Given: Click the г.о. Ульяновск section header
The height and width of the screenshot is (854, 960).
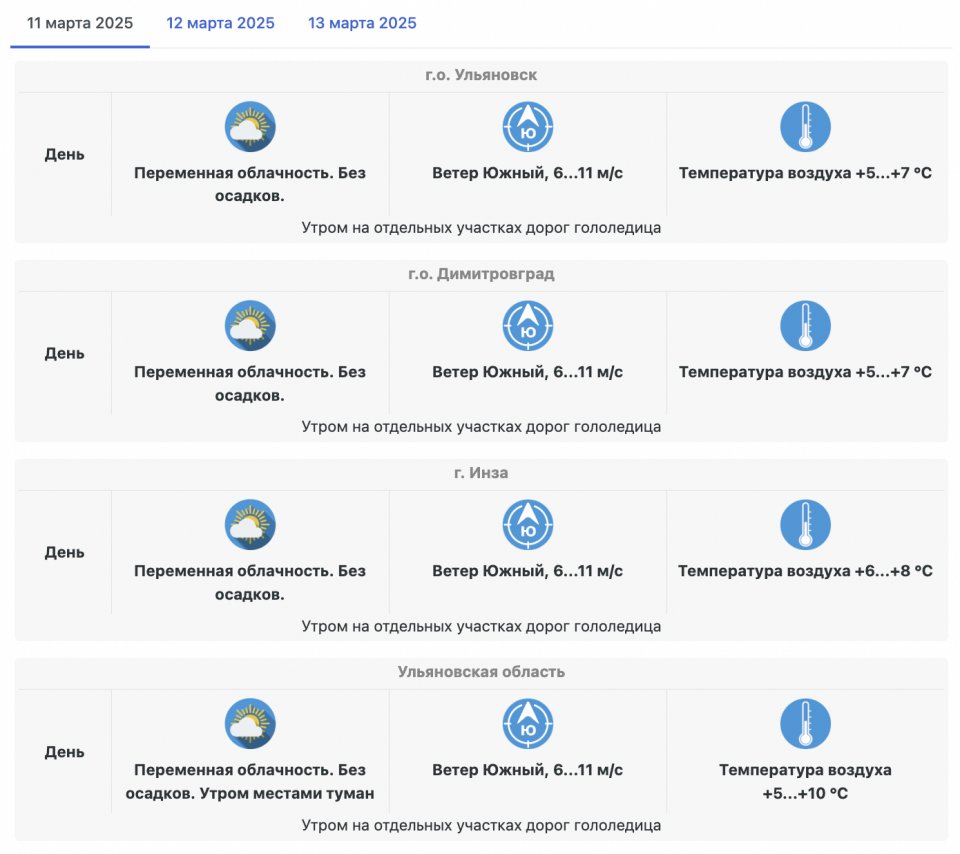Looking at the screenshot, I should click(x=481, y=75).
